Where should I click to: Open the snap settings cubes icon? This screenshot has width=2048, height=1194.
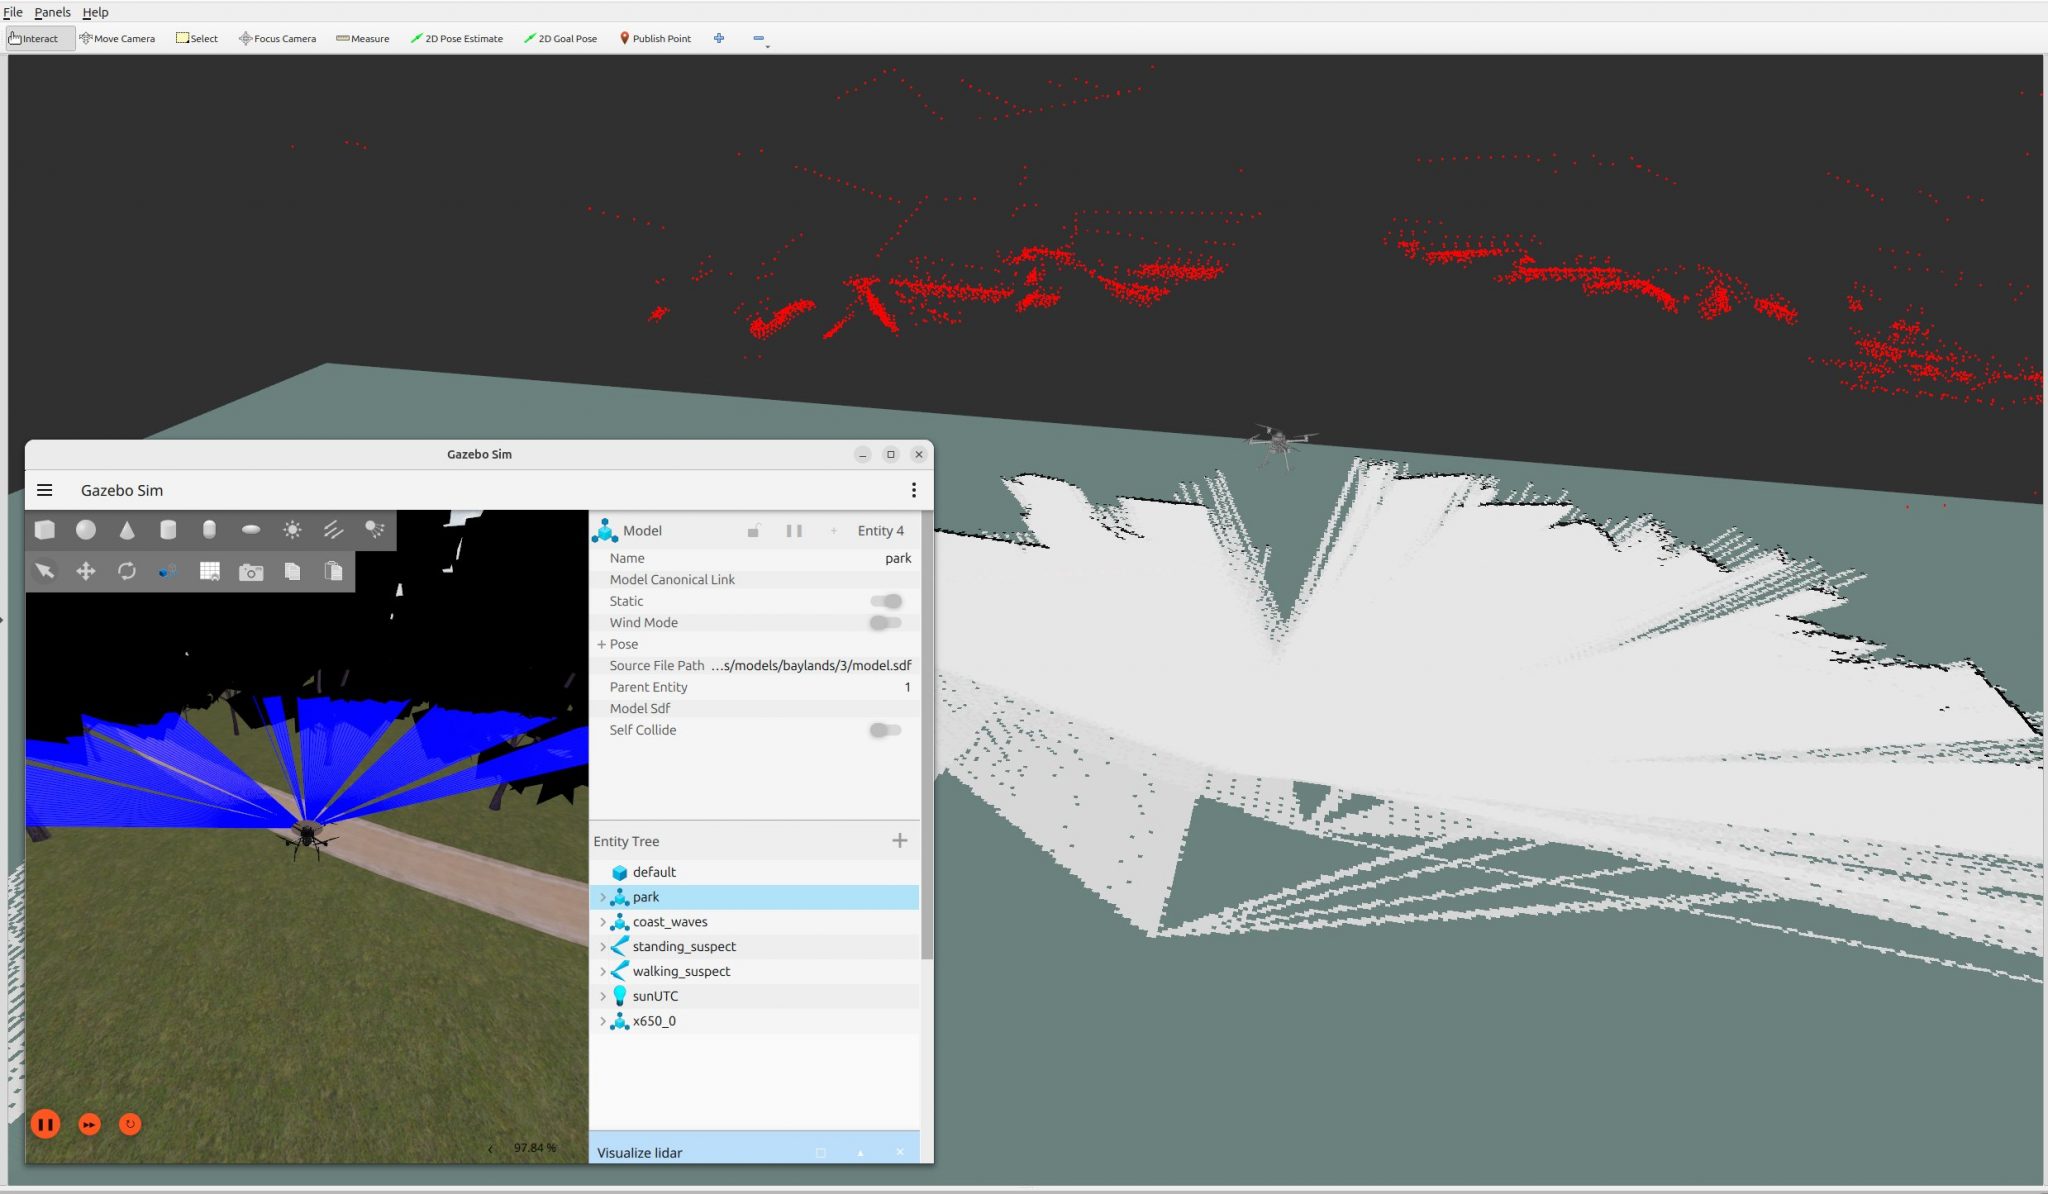click(168, 571)
